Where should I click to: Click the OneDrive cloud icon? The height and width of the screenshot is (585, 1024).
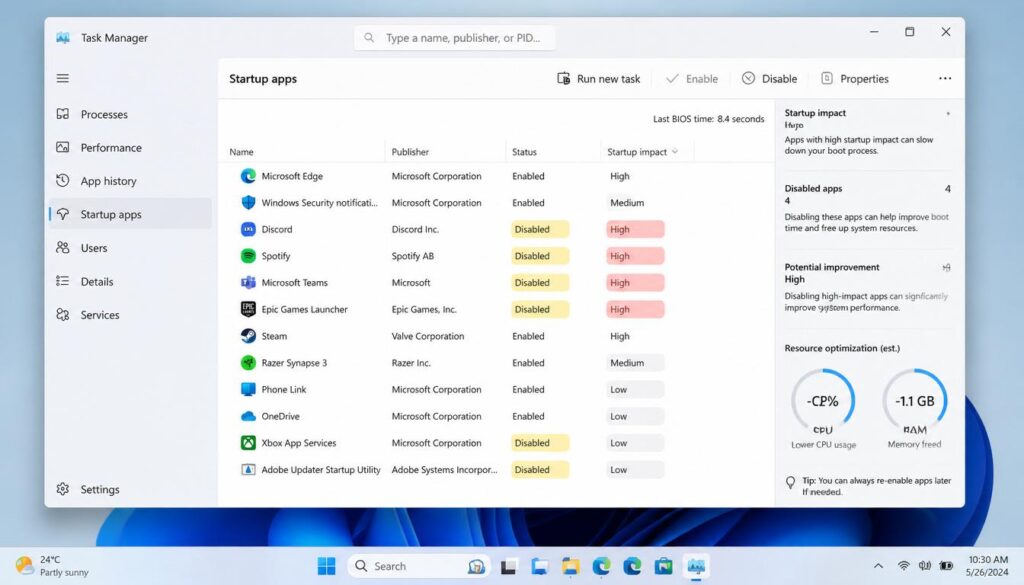click(x=248, y=416)
